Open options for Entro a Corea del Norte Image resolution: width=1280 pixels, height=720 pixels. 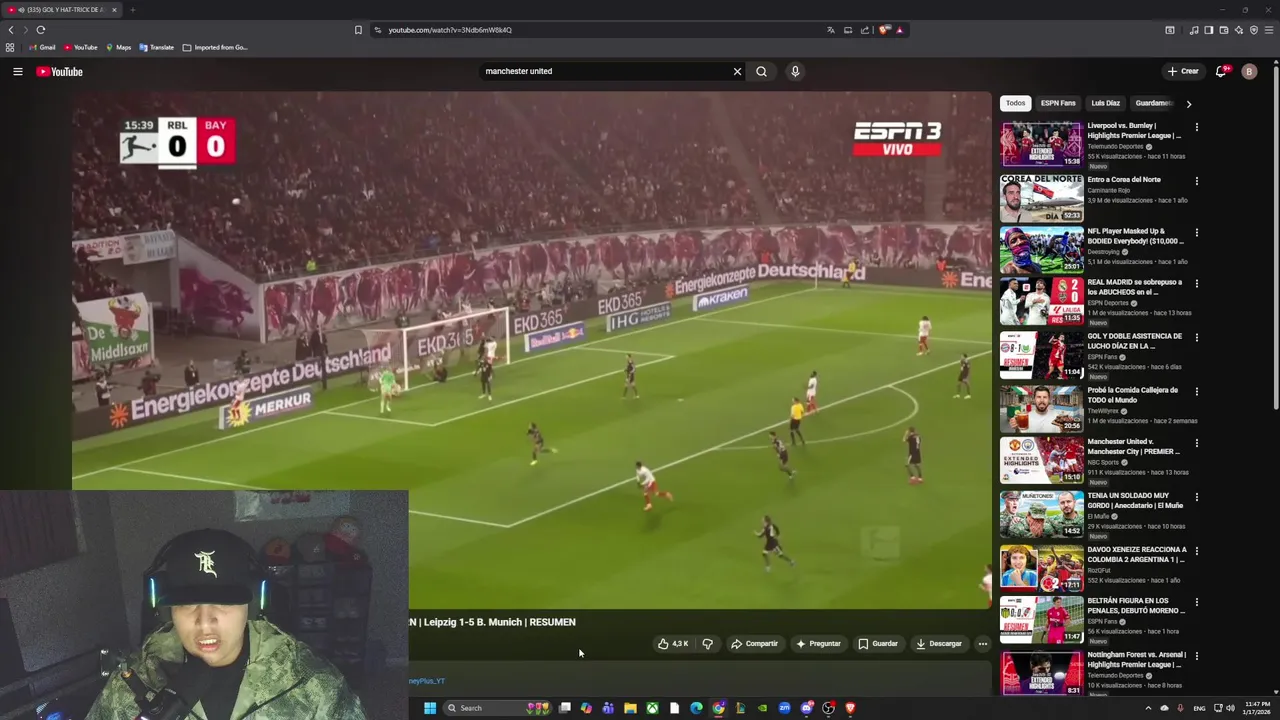[x=1196, y=181]
